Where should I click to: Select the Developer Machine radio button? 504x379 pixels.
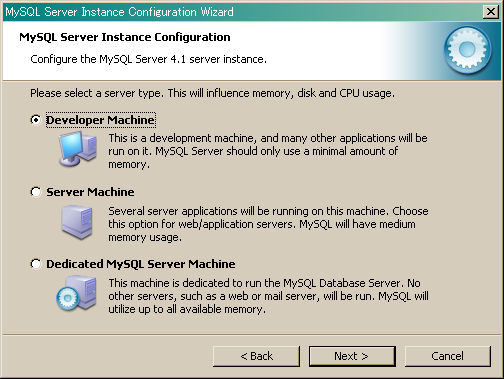tap(36, 120)
